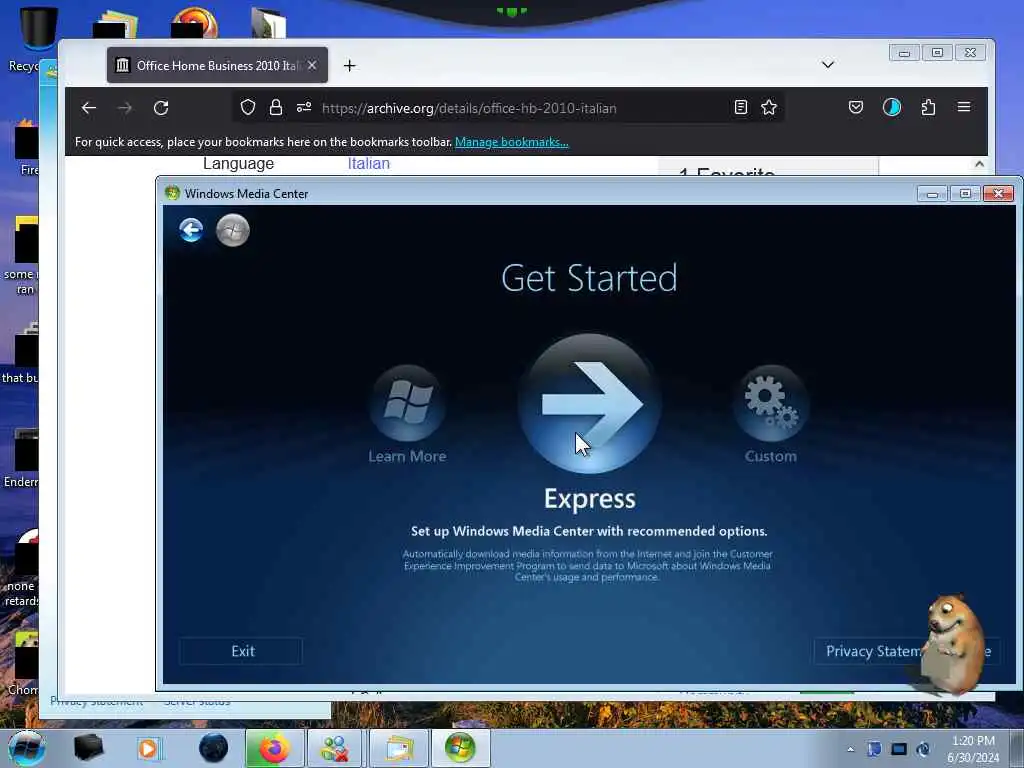The height and width of the screenshot is (768, 1024).
Task: Toggle reader view in Firefox
Action: click(741, 108)
